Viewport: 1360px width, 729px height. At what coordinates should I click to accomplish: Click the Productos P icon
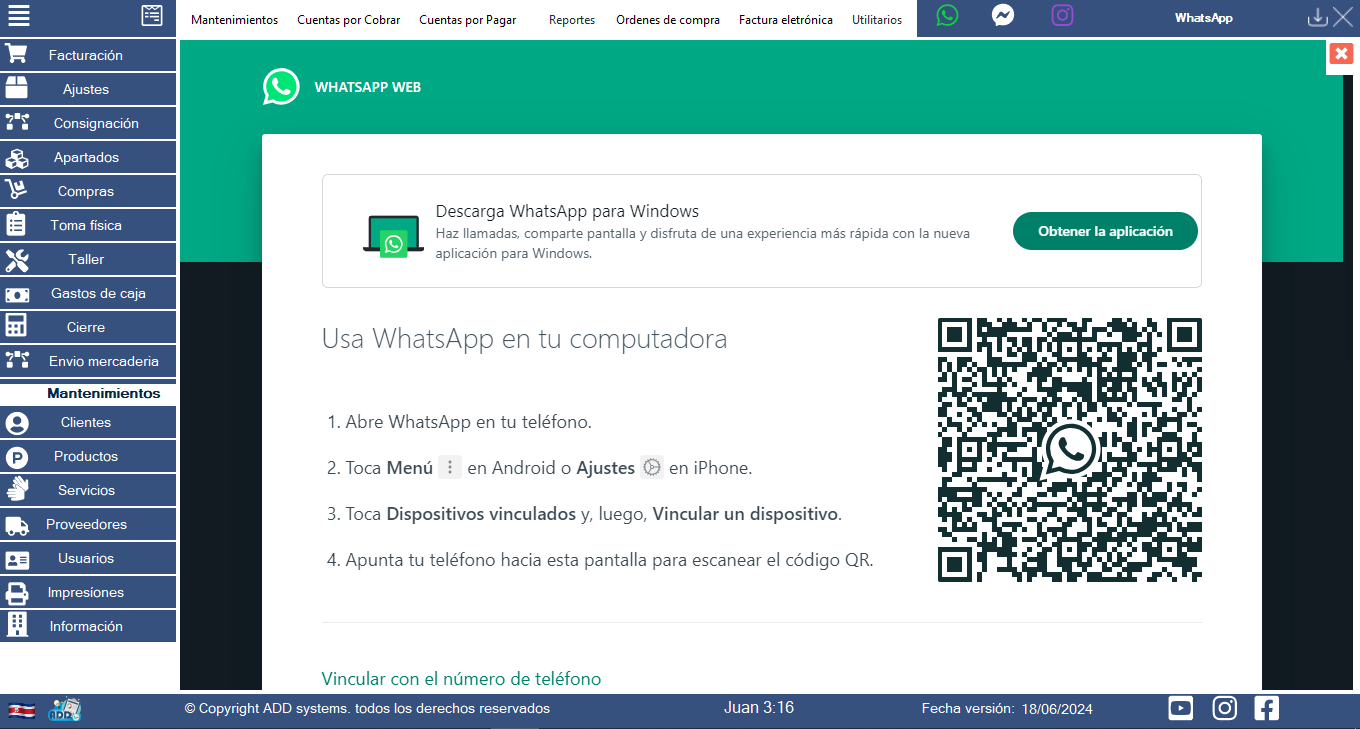[x=17, y=457]
